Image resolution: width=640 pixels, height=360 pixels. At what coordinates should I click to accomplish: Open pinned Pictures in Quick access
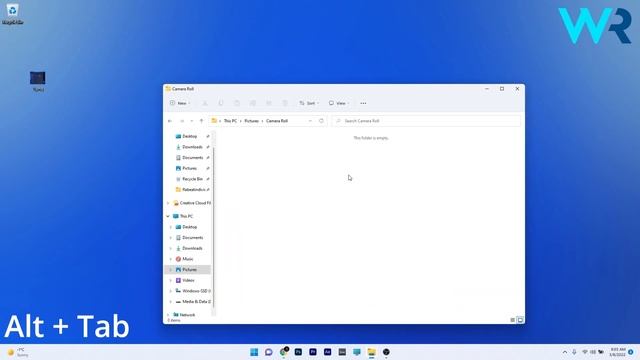190,168
